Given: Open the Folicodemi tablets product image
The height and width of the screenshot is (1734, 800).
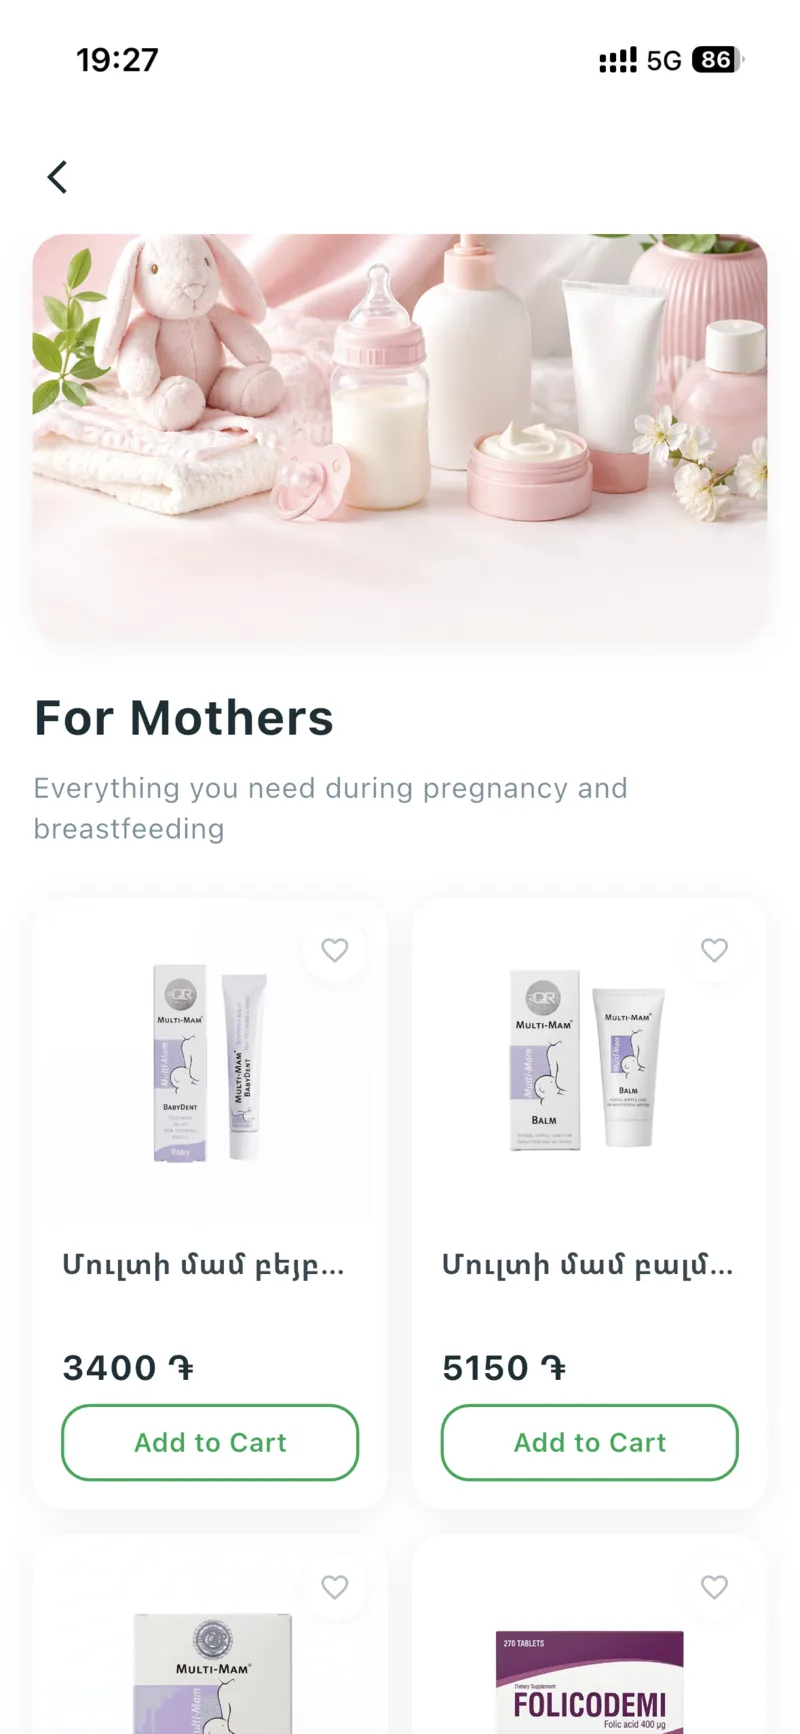Looking at the screenshot, I should 590,1682.
